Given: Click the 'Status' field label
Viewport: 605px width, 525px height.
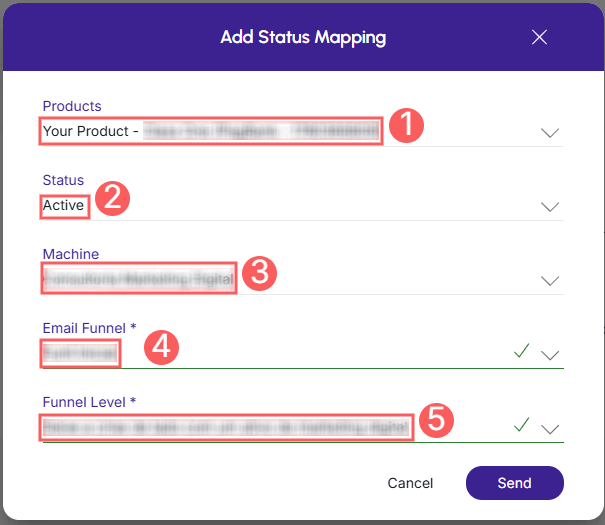Looking at the screenshot, I should (63, 180).
